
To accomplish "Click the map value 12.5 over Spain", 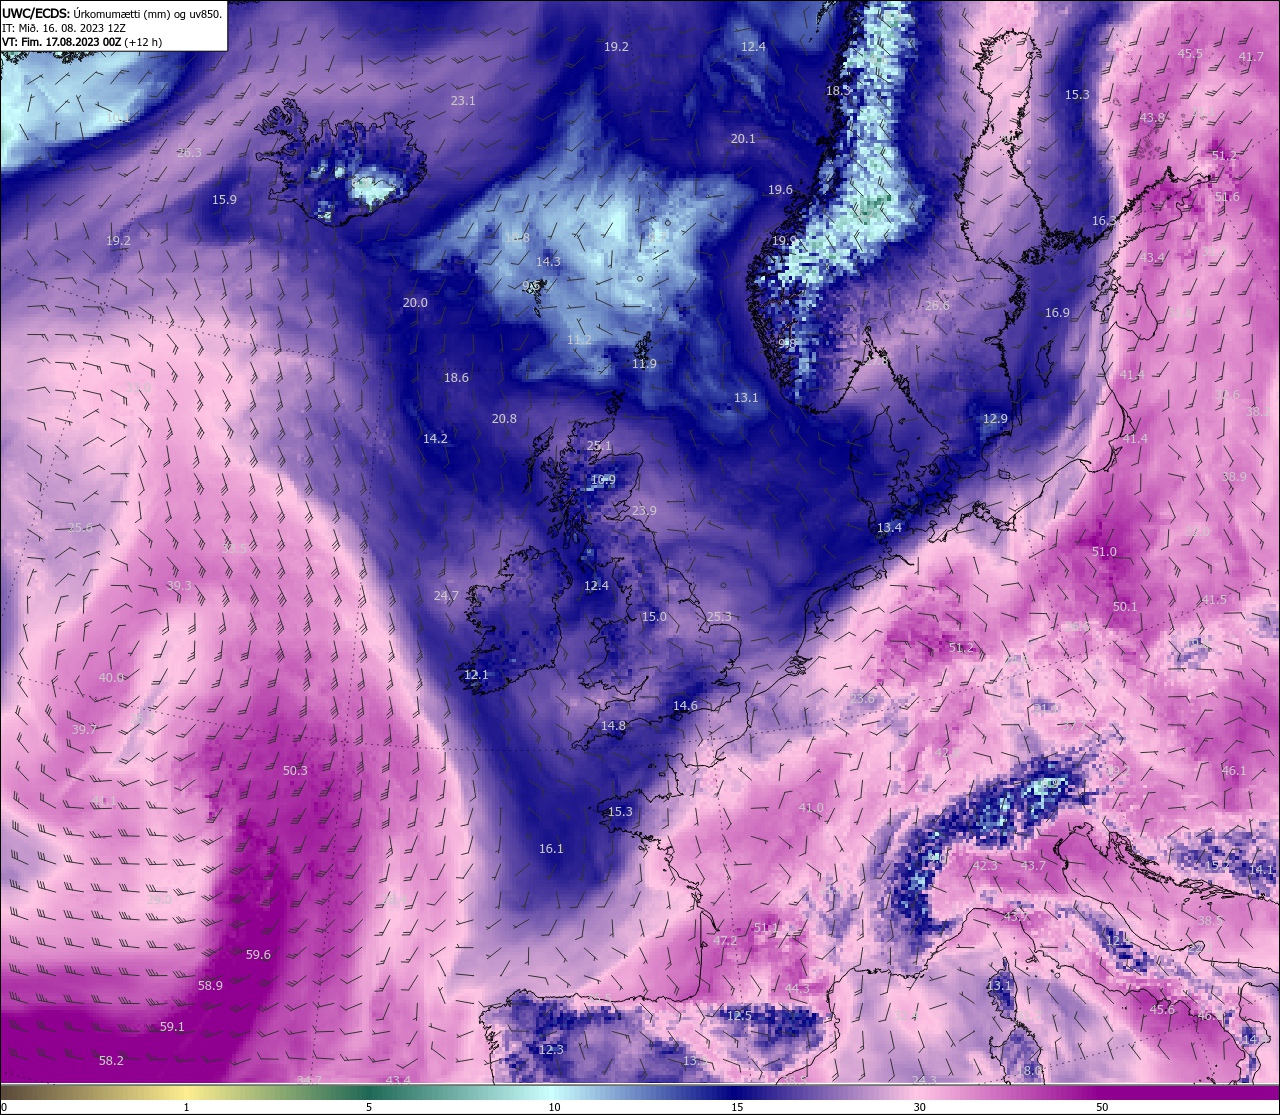I will (x=739, y=1016).
